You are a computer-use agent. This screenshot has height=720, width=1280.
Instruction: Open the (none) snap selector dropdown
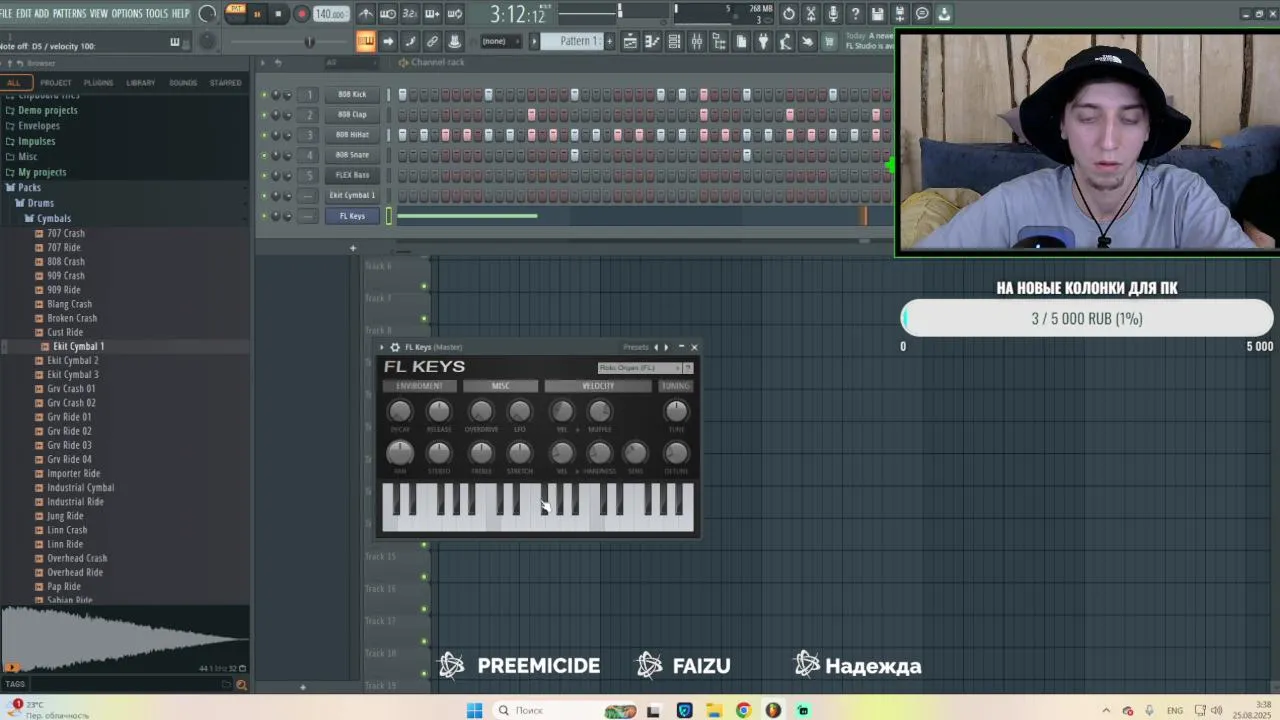[x=502, y=41]
